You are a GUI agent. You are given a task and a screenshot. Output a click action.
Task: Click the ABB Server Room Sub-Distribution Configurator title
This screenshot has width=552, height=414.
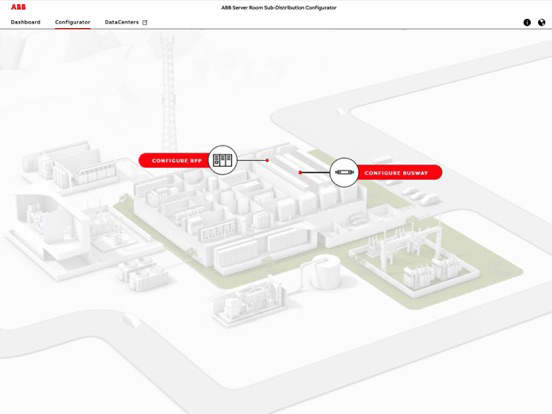[x=279, y=7]
